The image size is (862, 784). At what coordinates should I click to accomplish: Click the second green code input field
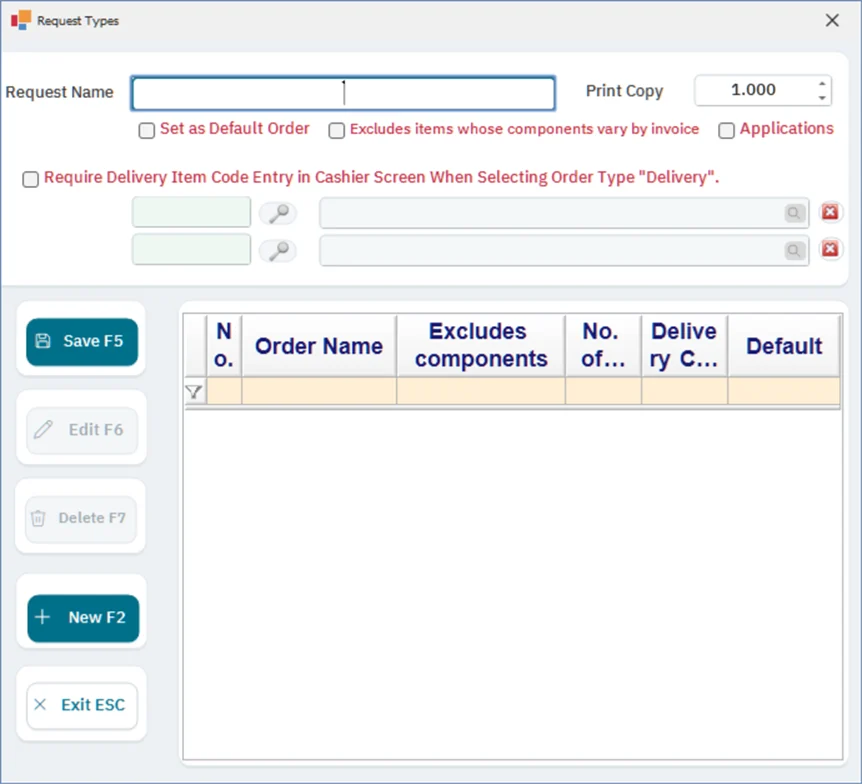tap(191, 250)
